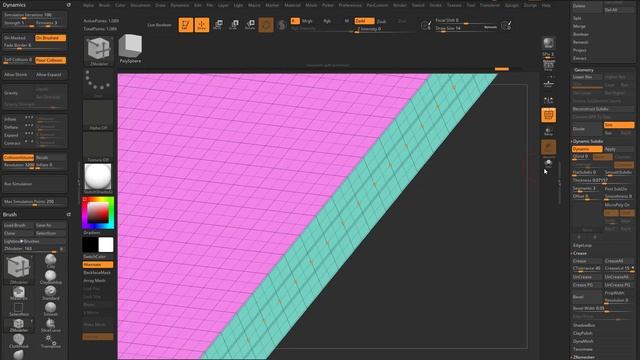Open the Material menu
Image resolution: width=640 pixels, height=360 pixels.
292,5
